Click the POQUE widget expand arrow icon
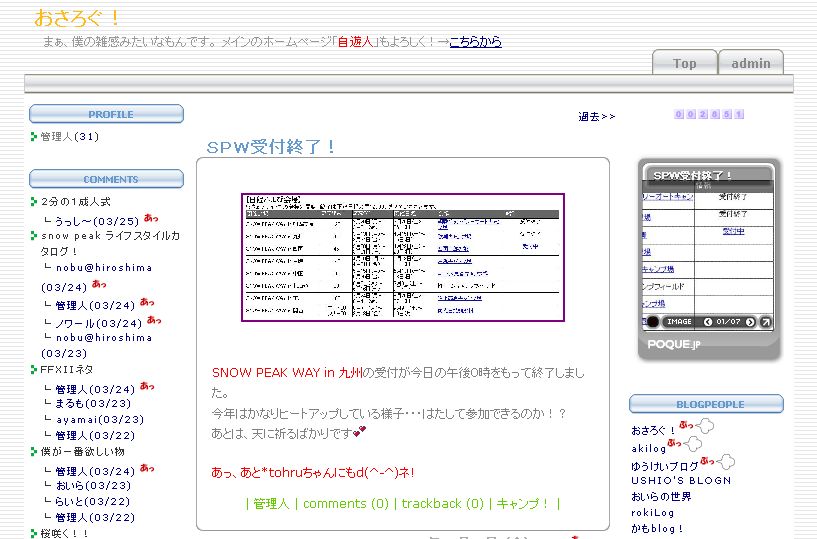The image size is (817, 539). point(765,322)
